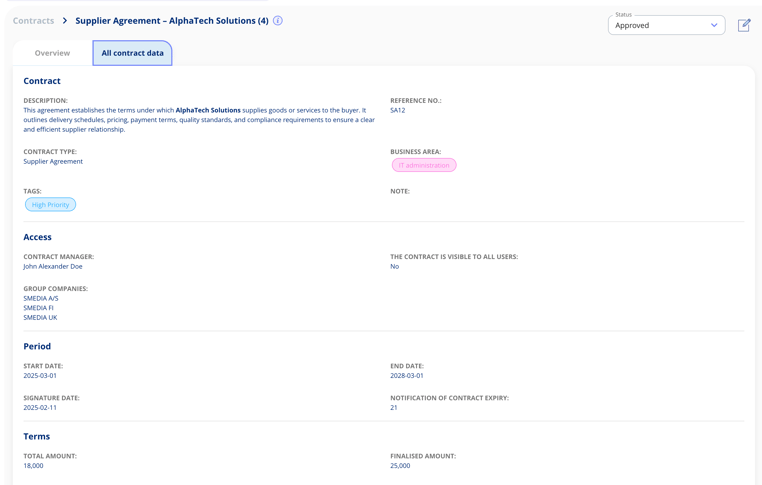The width and height of the screenshot is (762, 485).
Task: Click the High Priority tag
Action: [x=50, y=205]
